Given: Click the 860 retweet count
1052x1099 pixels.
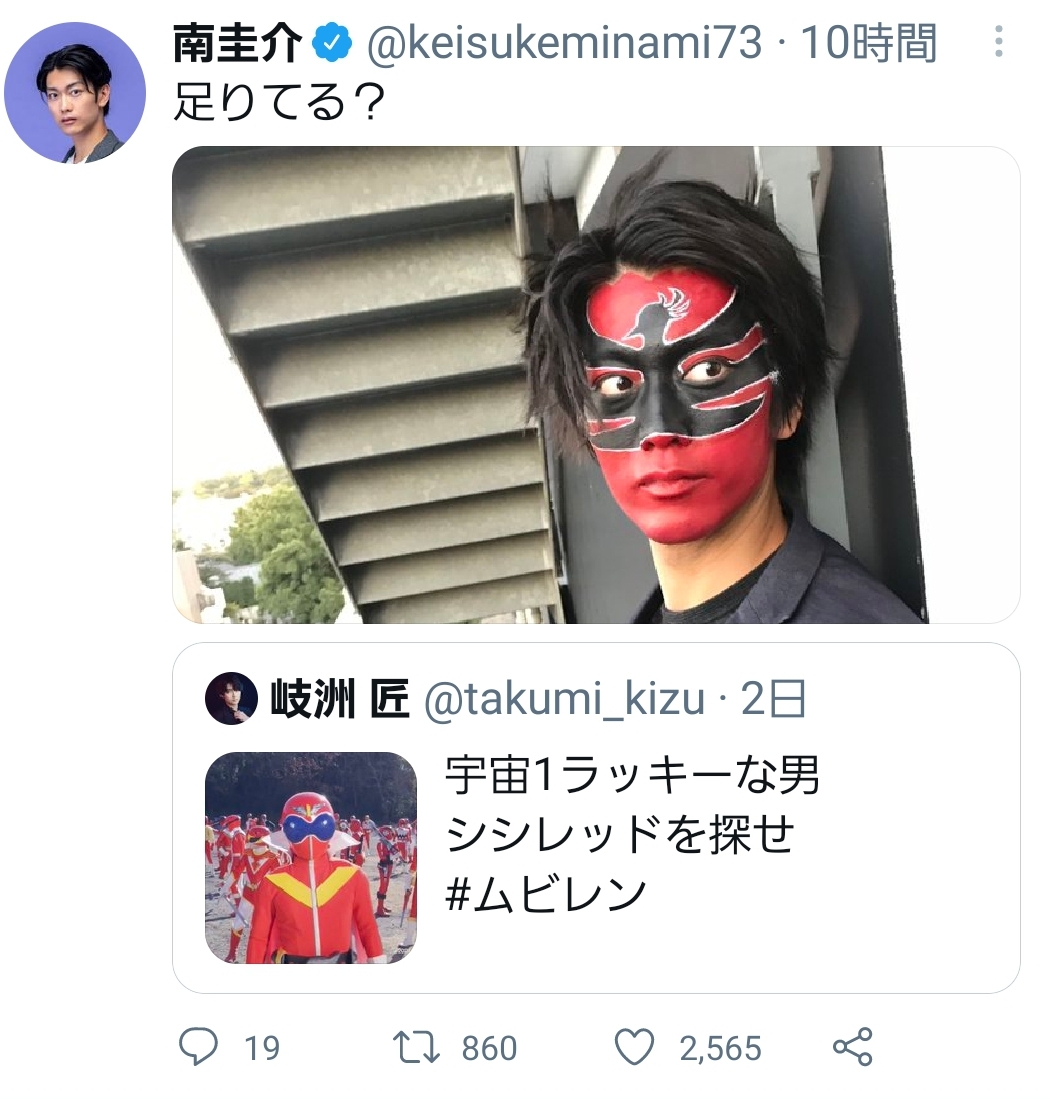Looking at the screenshot, I should [x=489, y=1048].
